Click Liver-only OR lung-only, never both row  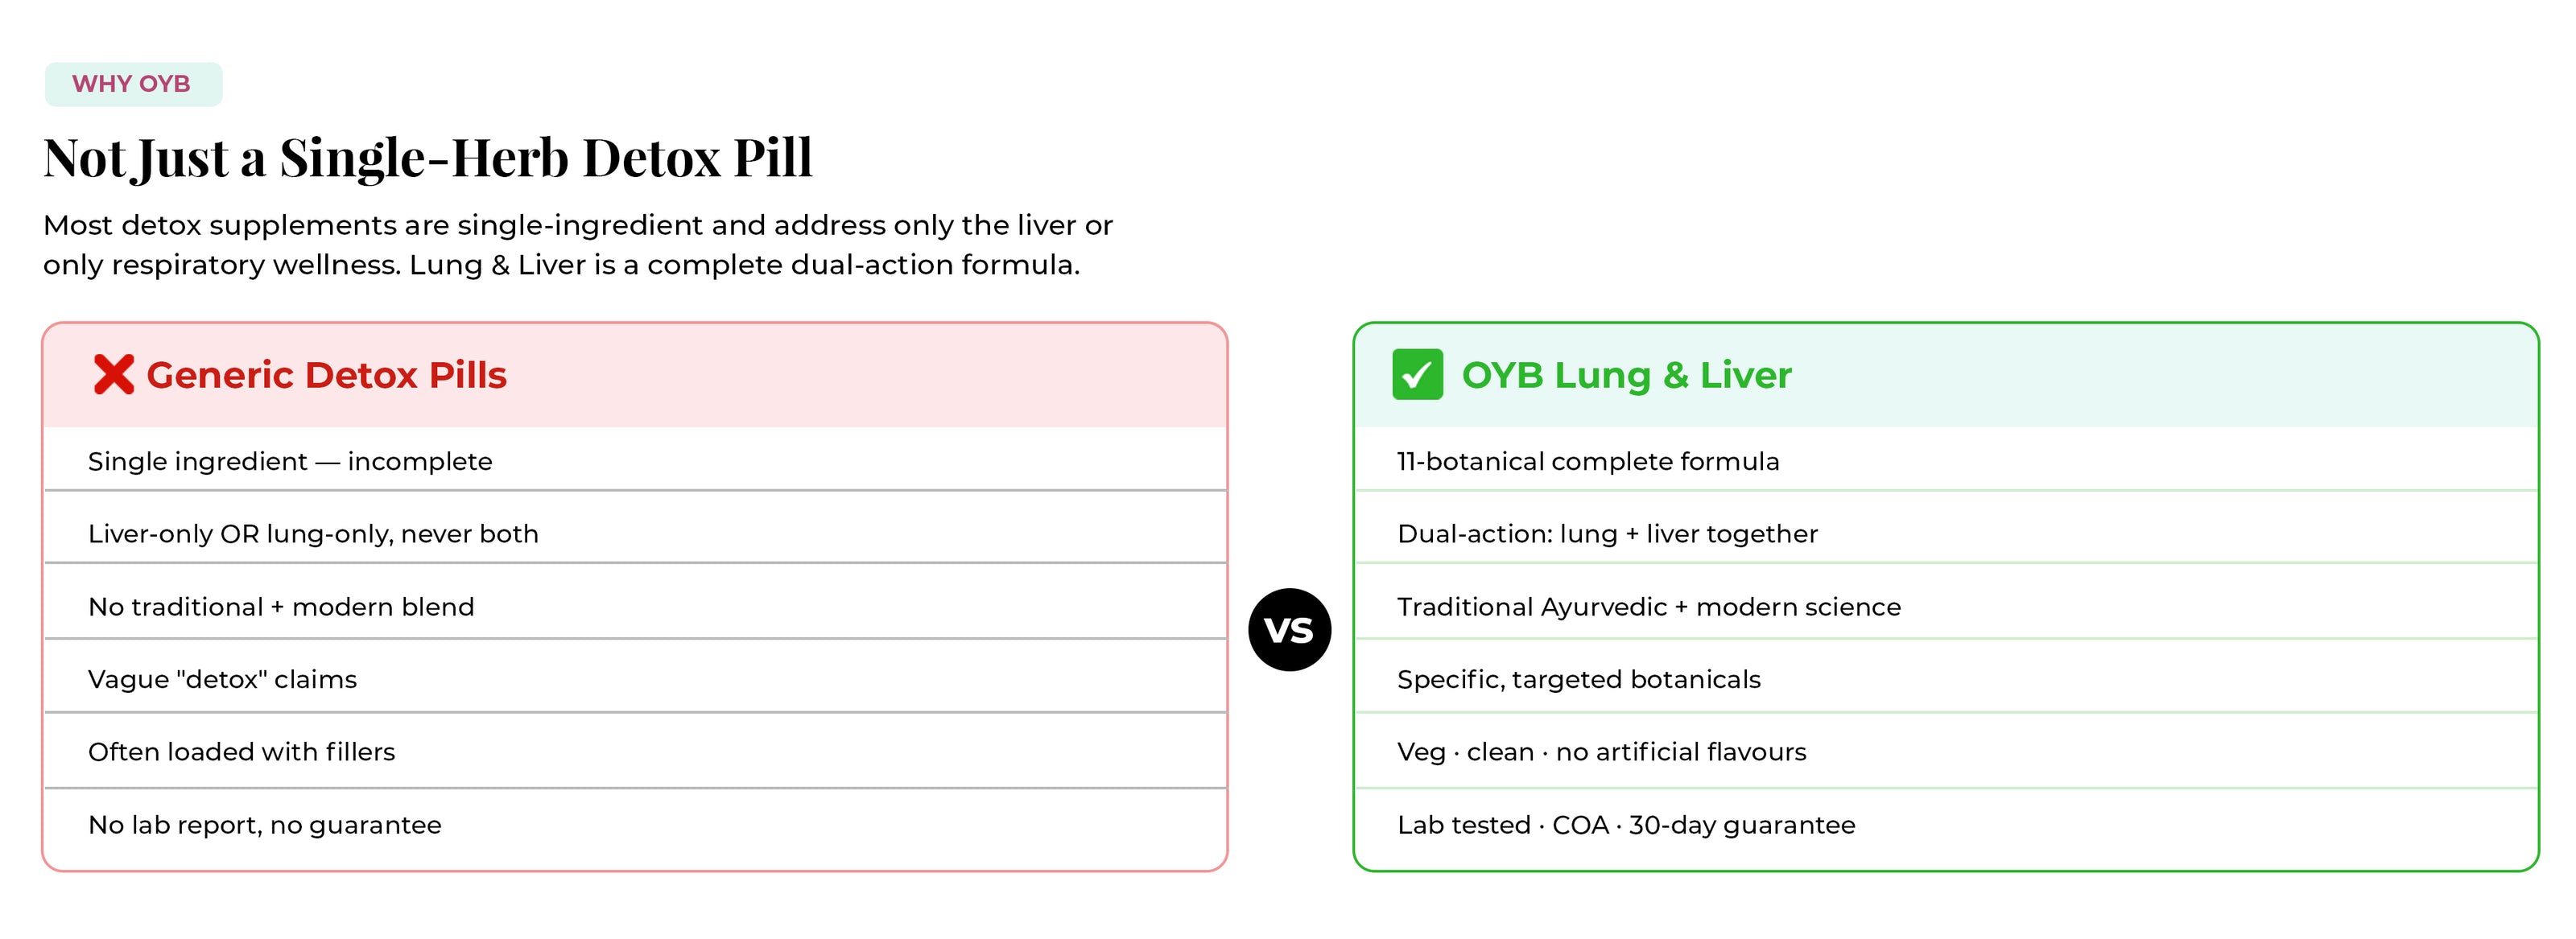click(x=635, y=533)
